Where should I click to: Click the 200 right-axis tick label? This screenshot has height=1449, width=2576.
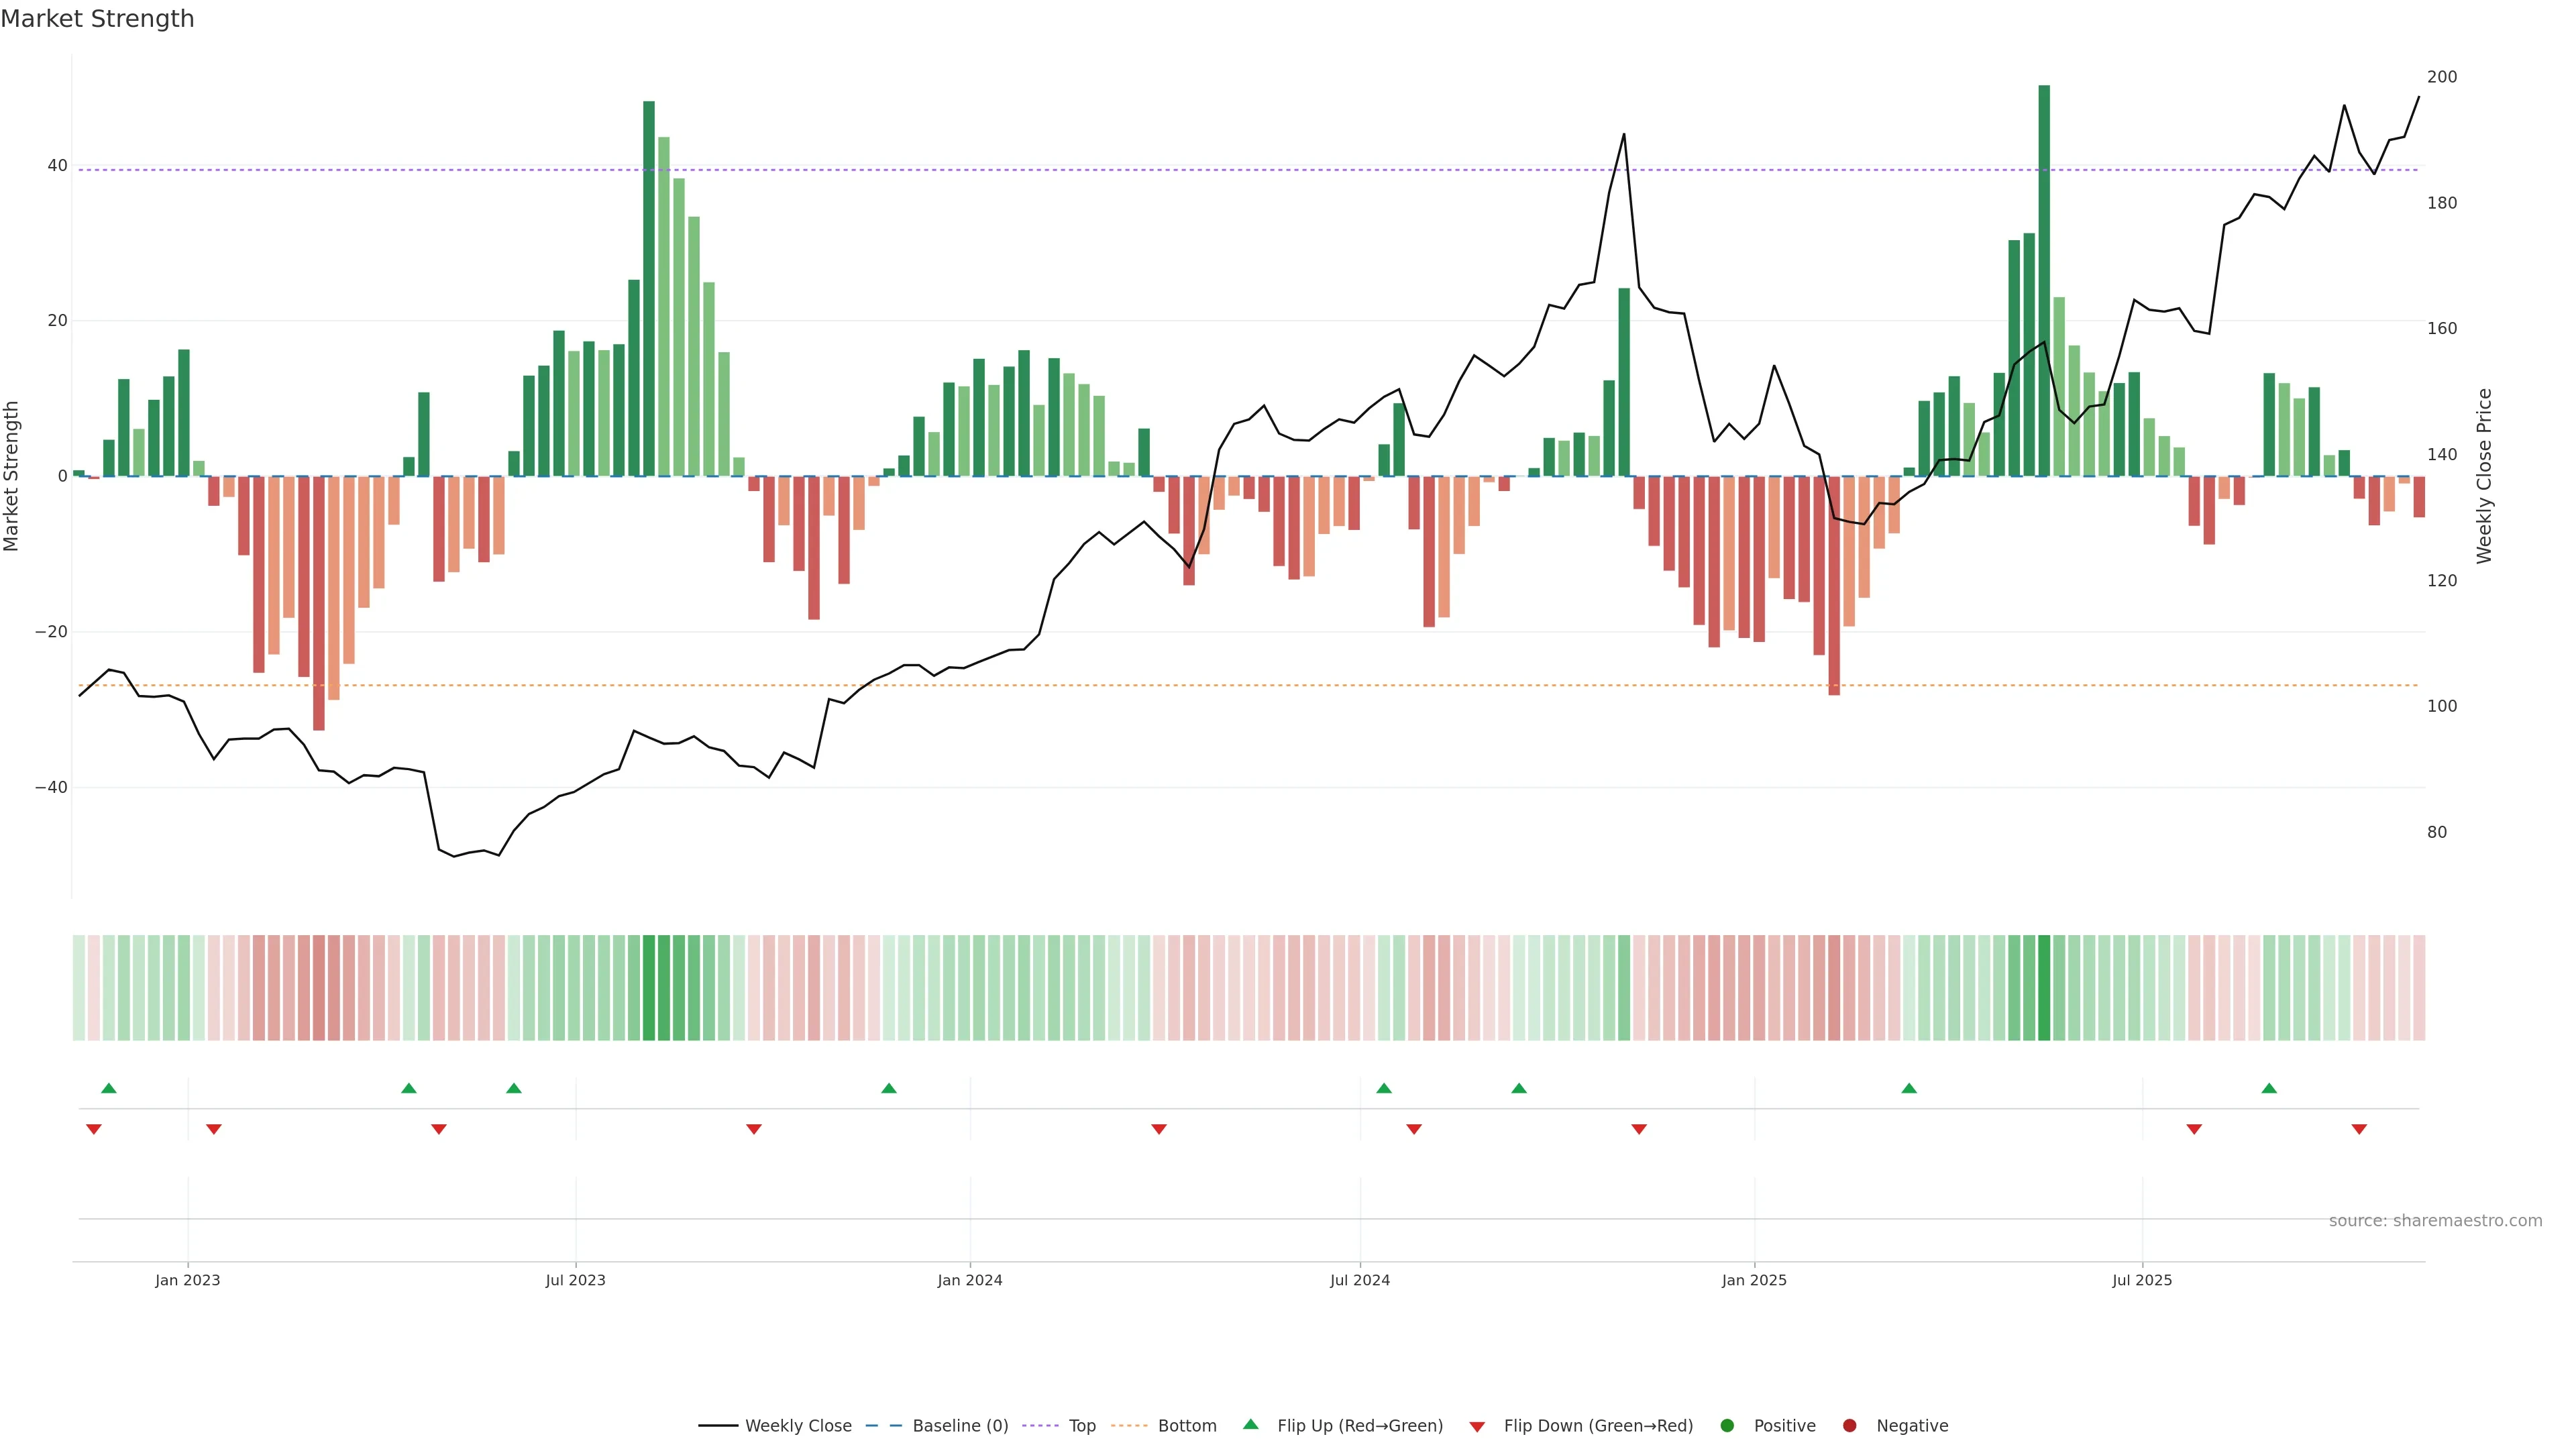[2441, 77]
